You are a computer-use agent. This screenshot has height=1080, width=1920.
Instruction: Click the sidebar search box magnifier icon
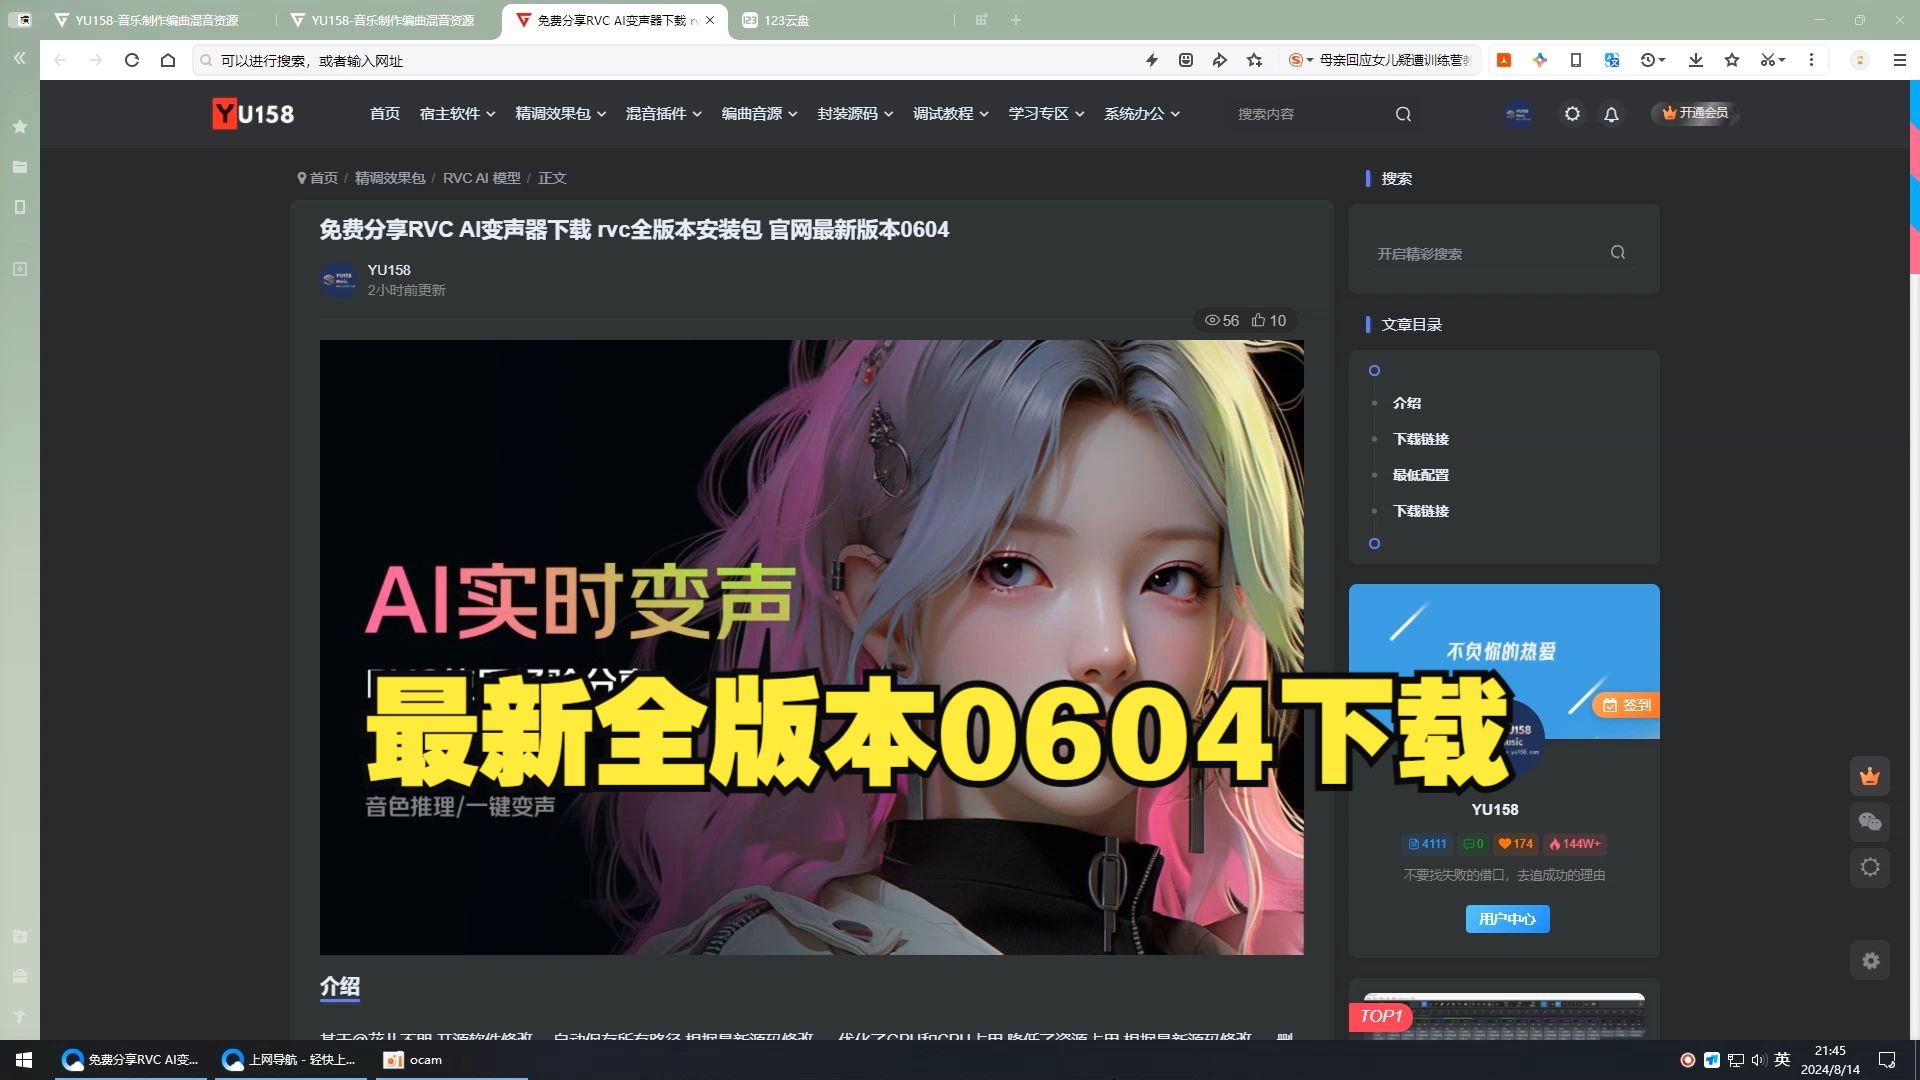[1617, 253]
